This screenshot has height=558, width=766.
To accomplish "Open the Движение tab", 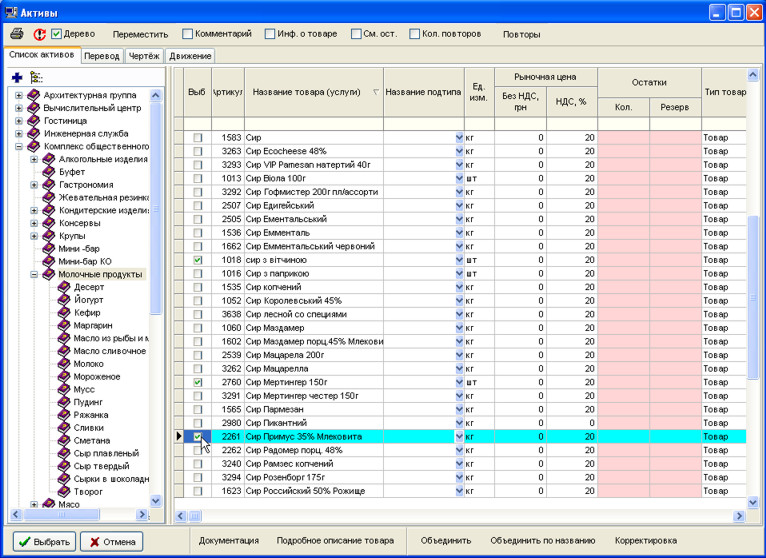I will (189, 56).
